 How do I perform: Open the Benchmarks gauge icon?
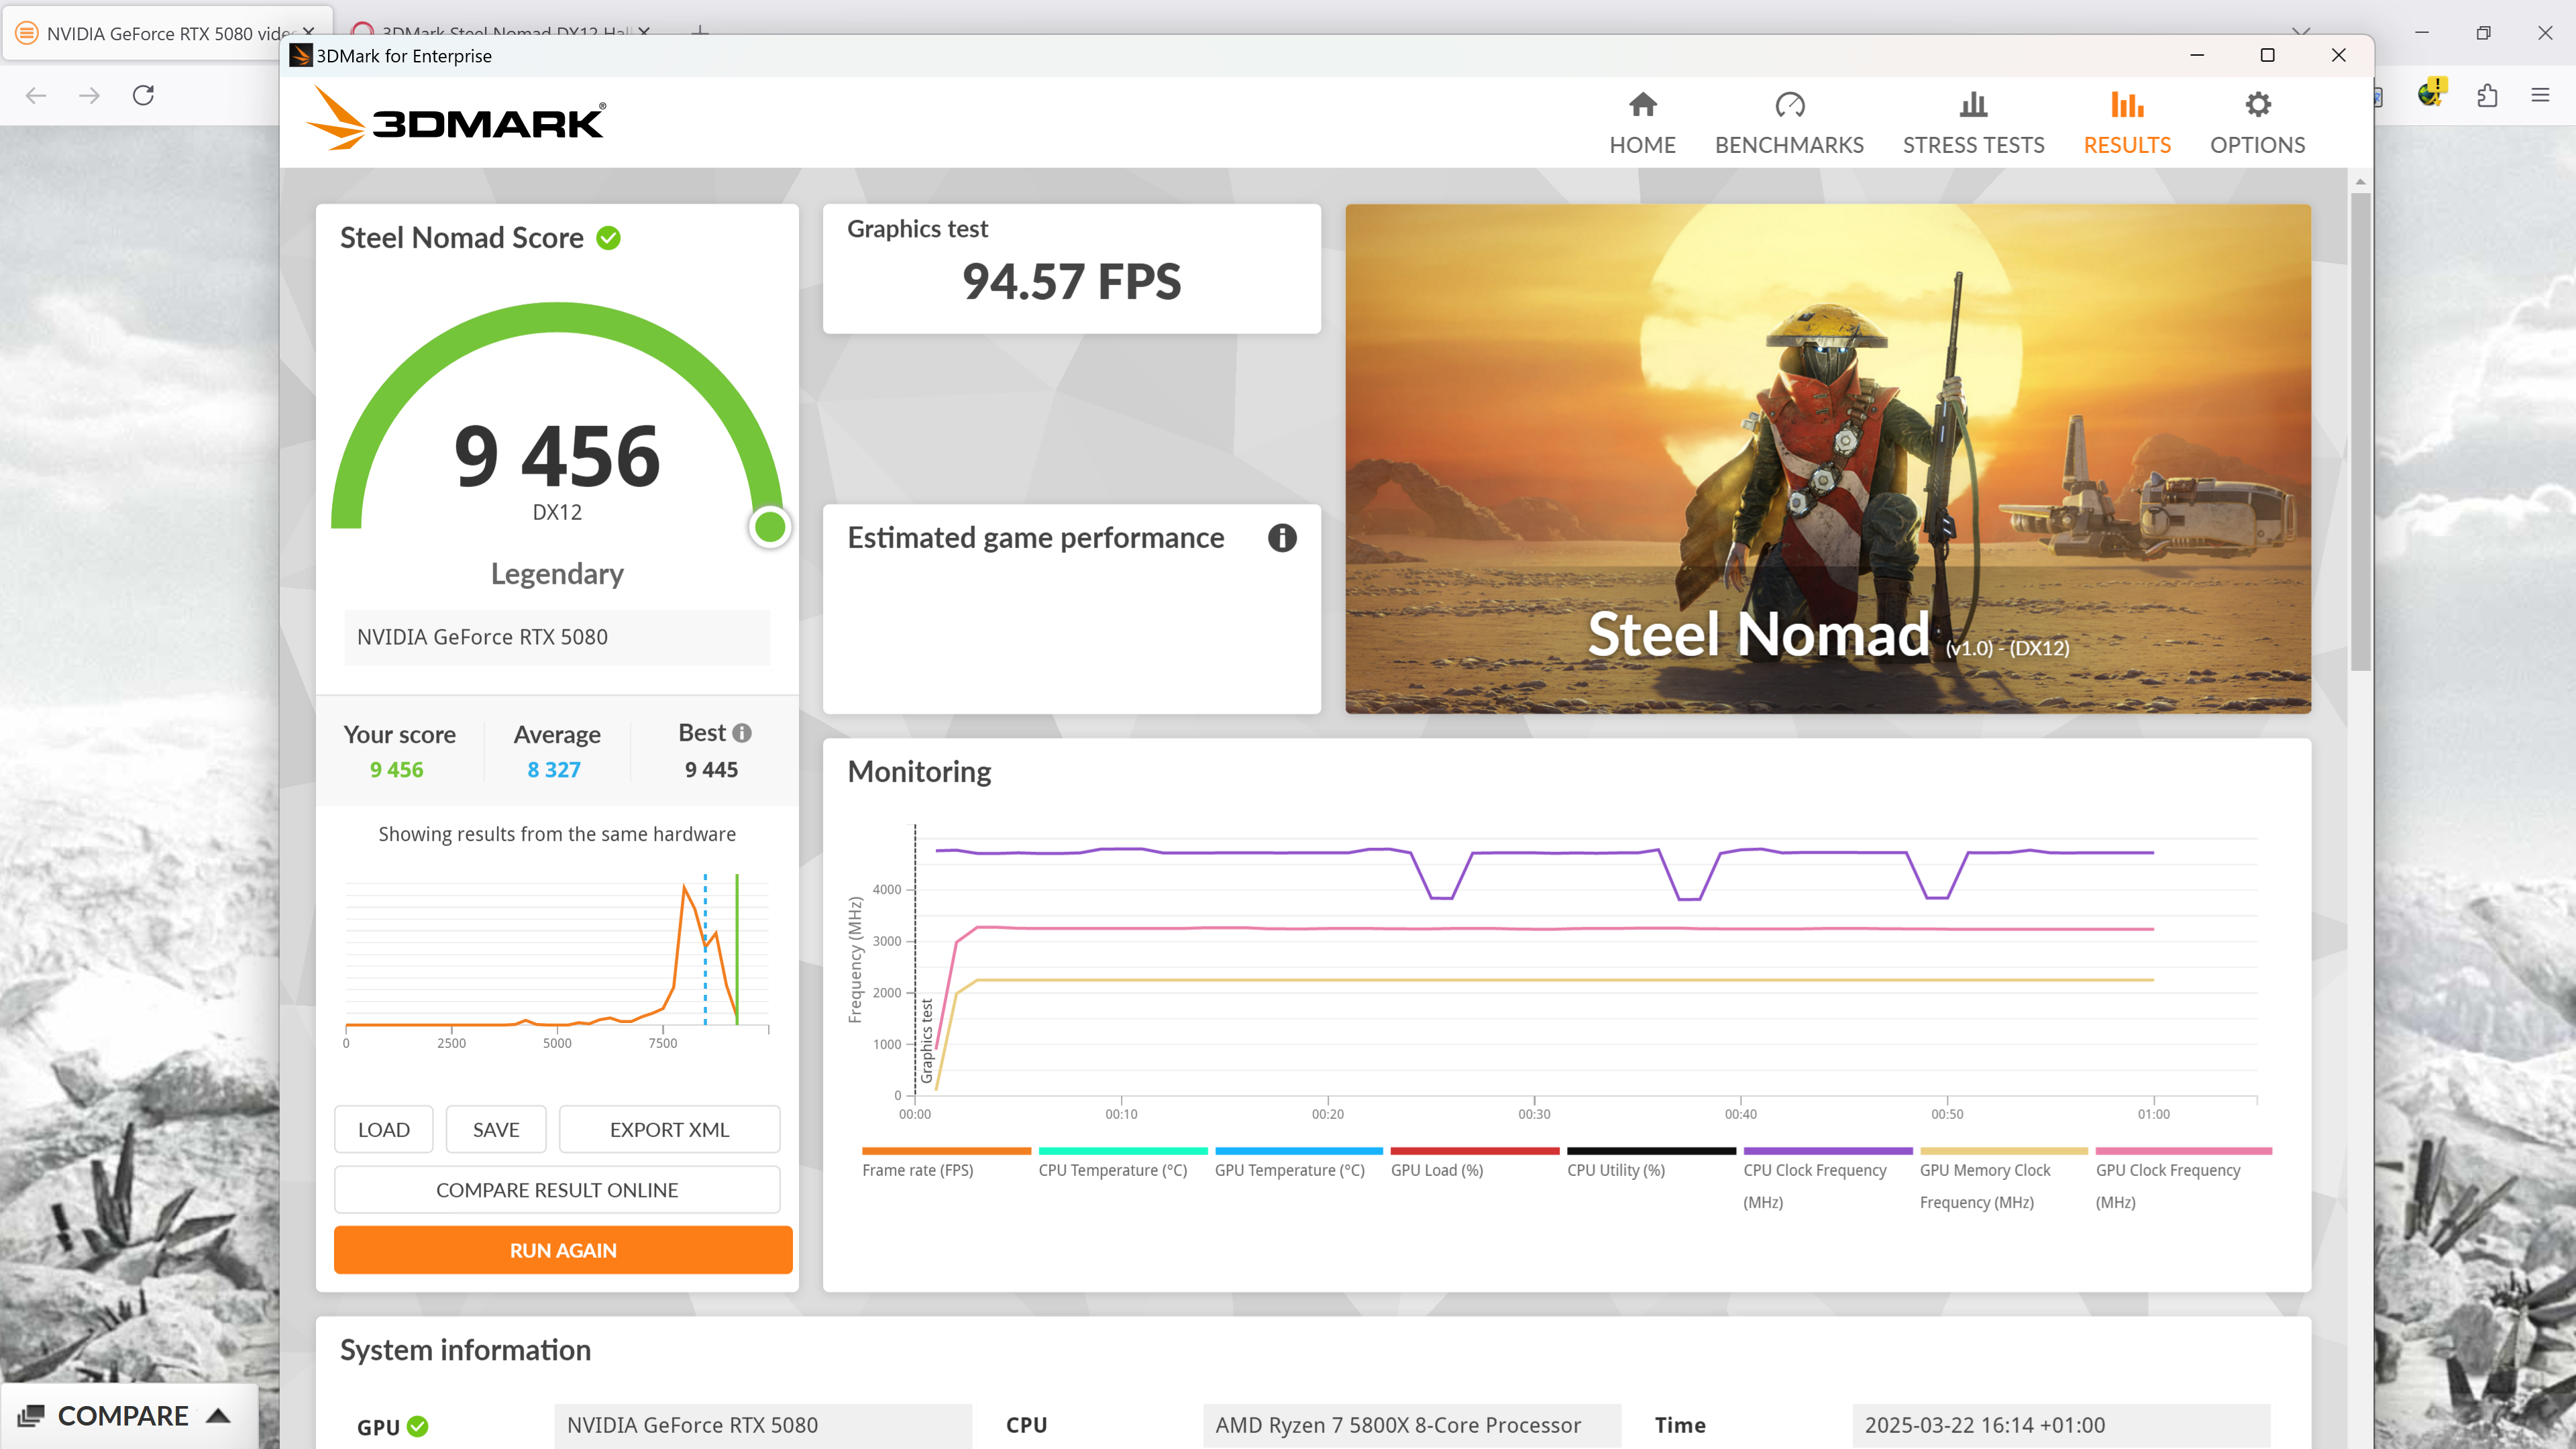click(x=1789, y=105)
